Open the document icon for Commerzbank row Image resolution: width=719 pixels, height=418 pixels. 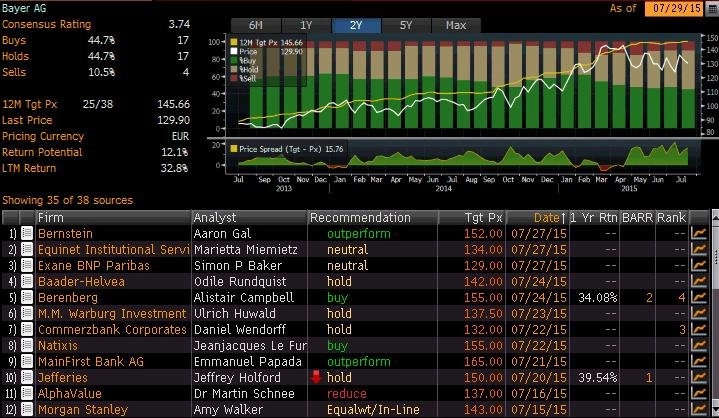tap(27, 330)
